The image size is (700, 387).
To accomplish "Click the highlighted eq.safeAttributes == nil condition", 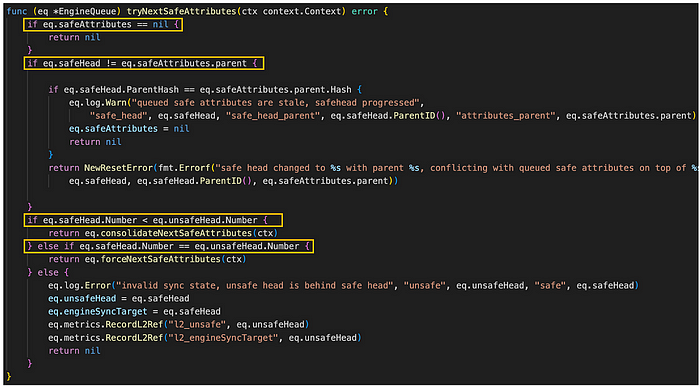I will (103, 25).
